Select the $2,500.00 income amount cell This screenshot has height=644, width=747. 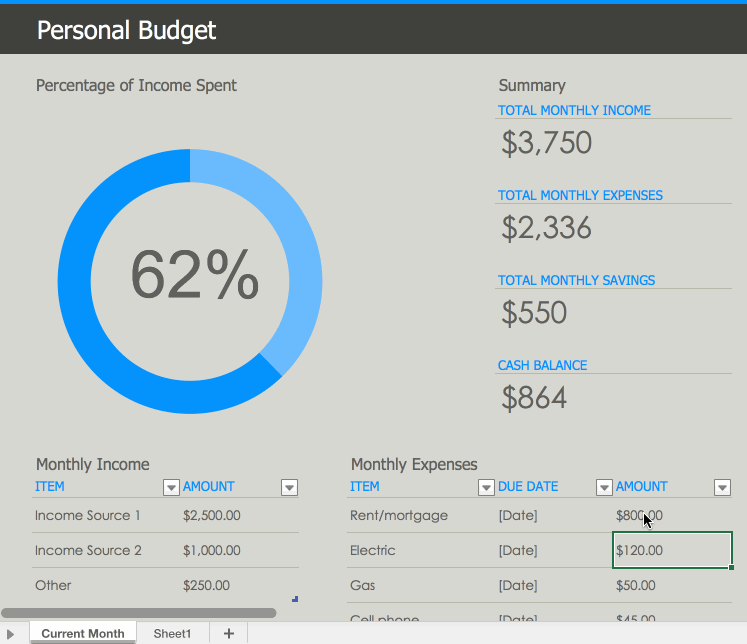click(x=240, y=515)
